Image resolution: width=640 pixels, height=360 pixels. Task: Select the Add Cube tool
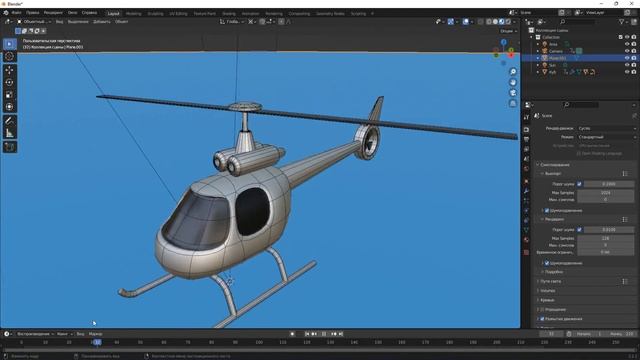[x=9, y=147]
